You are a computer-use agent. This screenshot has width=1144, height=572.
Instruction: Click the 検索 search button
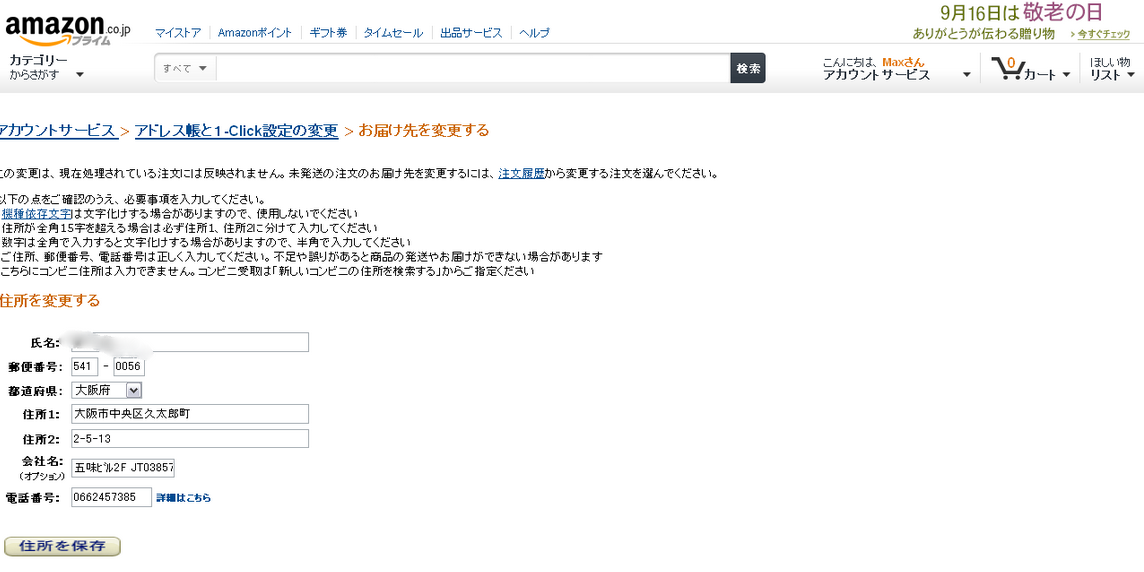tap(747, 68)
